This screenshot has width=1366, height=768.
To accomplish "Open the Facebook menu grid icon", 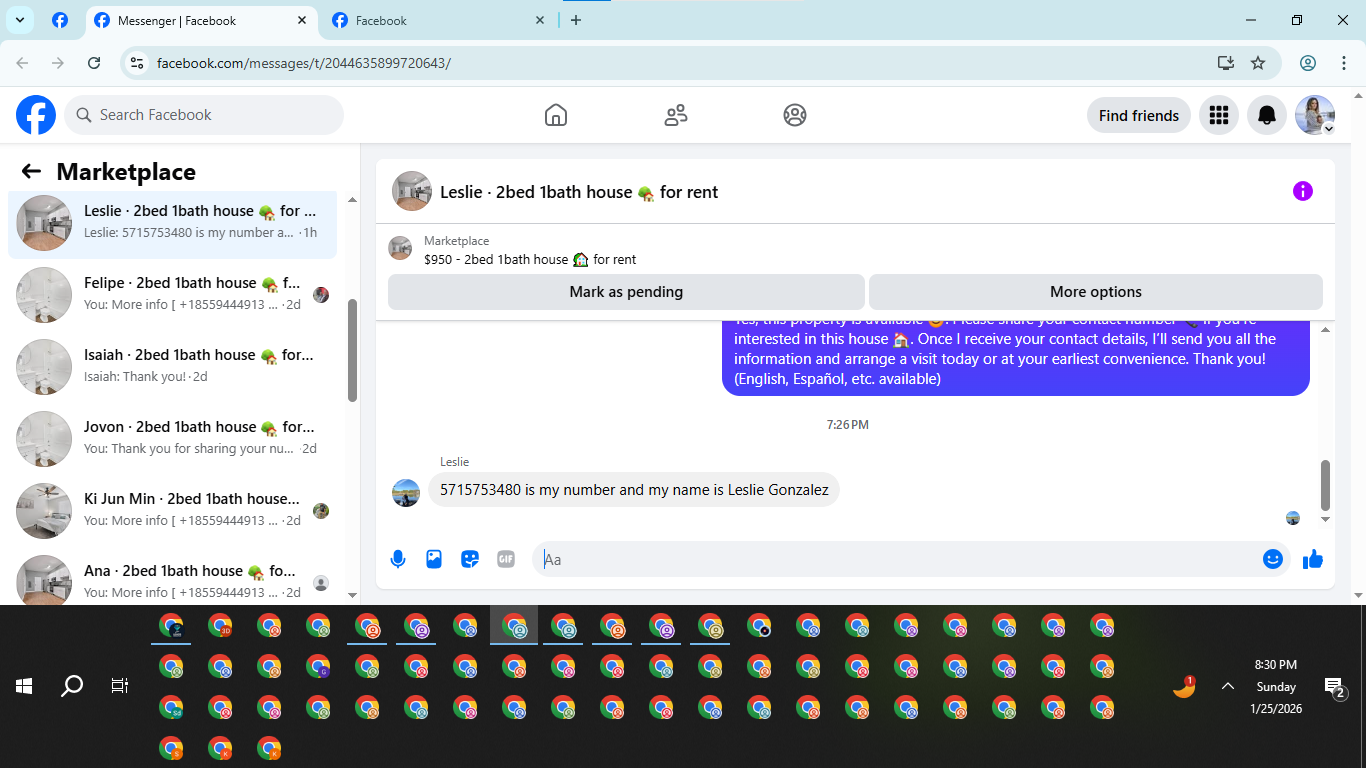I will coord(1218,115).
